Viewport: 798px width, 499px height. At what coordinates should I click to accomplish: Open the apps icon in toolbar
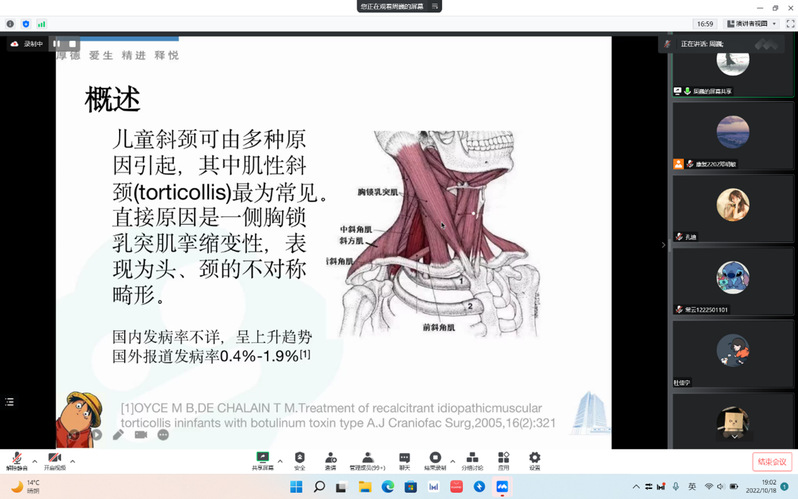tap(504, 459)
